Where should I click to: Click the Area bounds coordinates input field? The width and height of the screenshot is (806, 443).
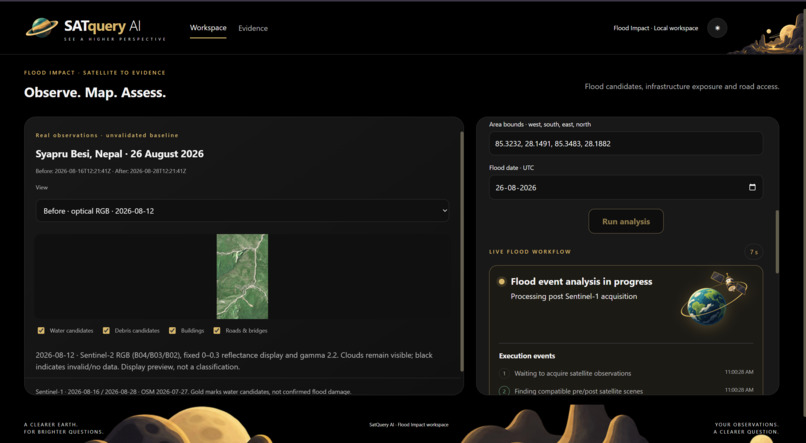(x=626, y=143)
